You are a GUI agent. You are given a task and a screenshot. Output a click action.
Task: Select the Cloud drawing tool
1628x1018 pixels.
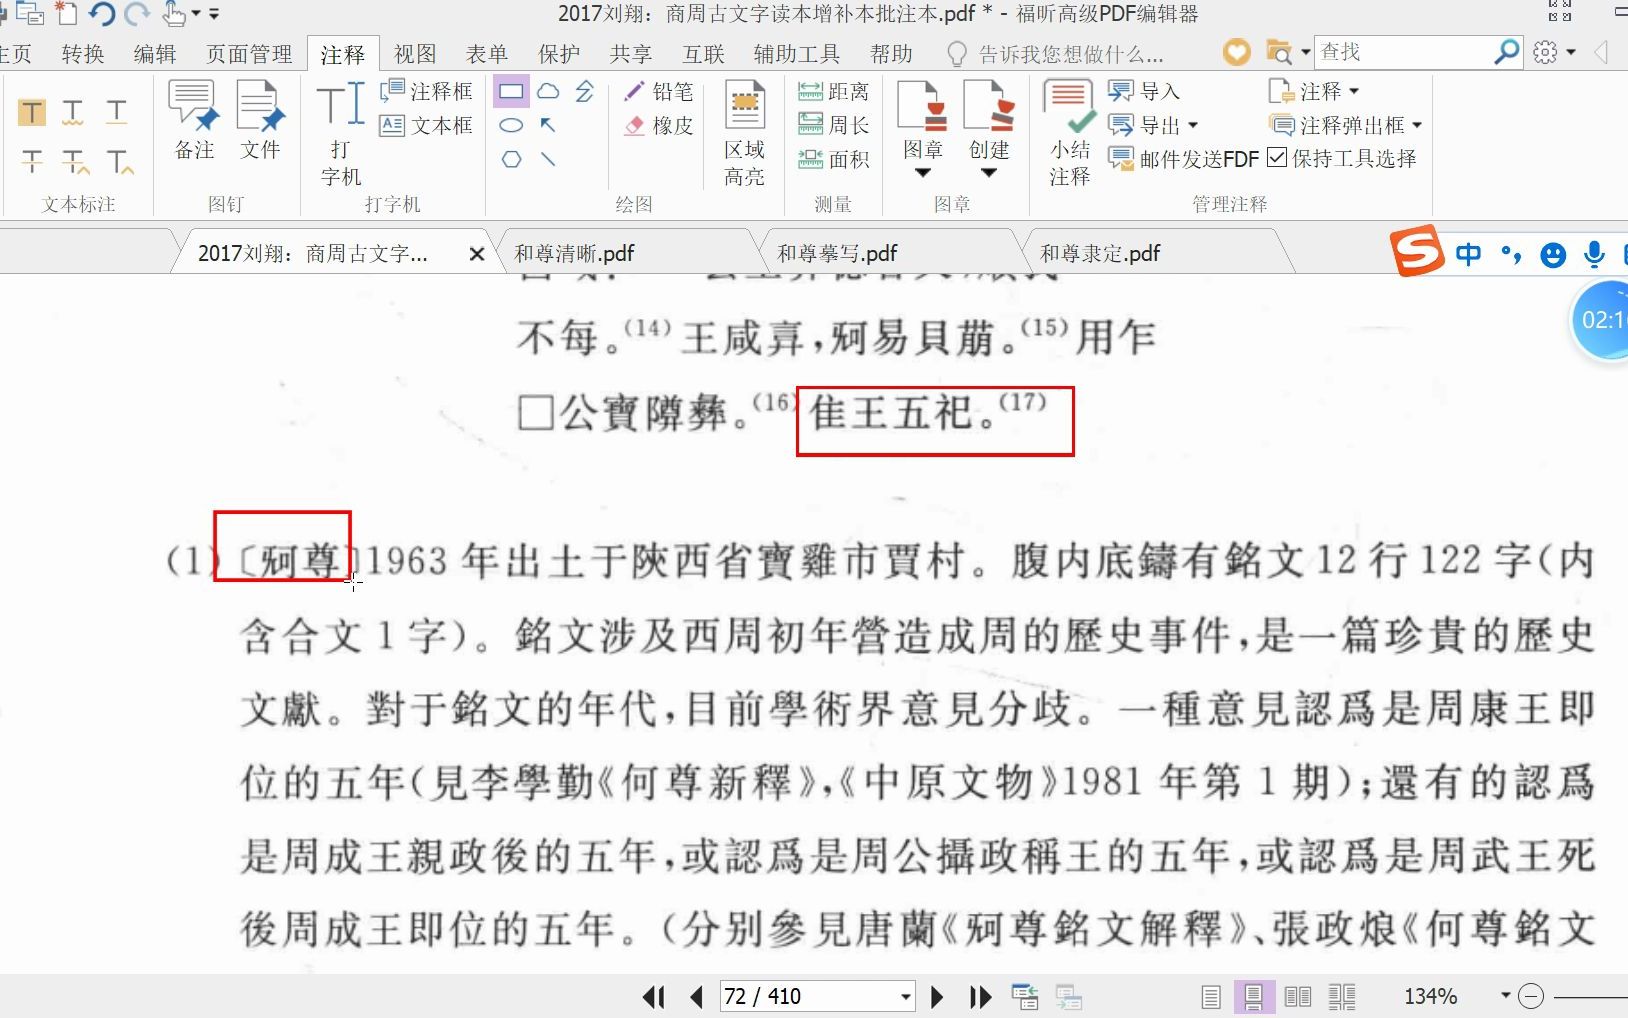pos(548,93)
